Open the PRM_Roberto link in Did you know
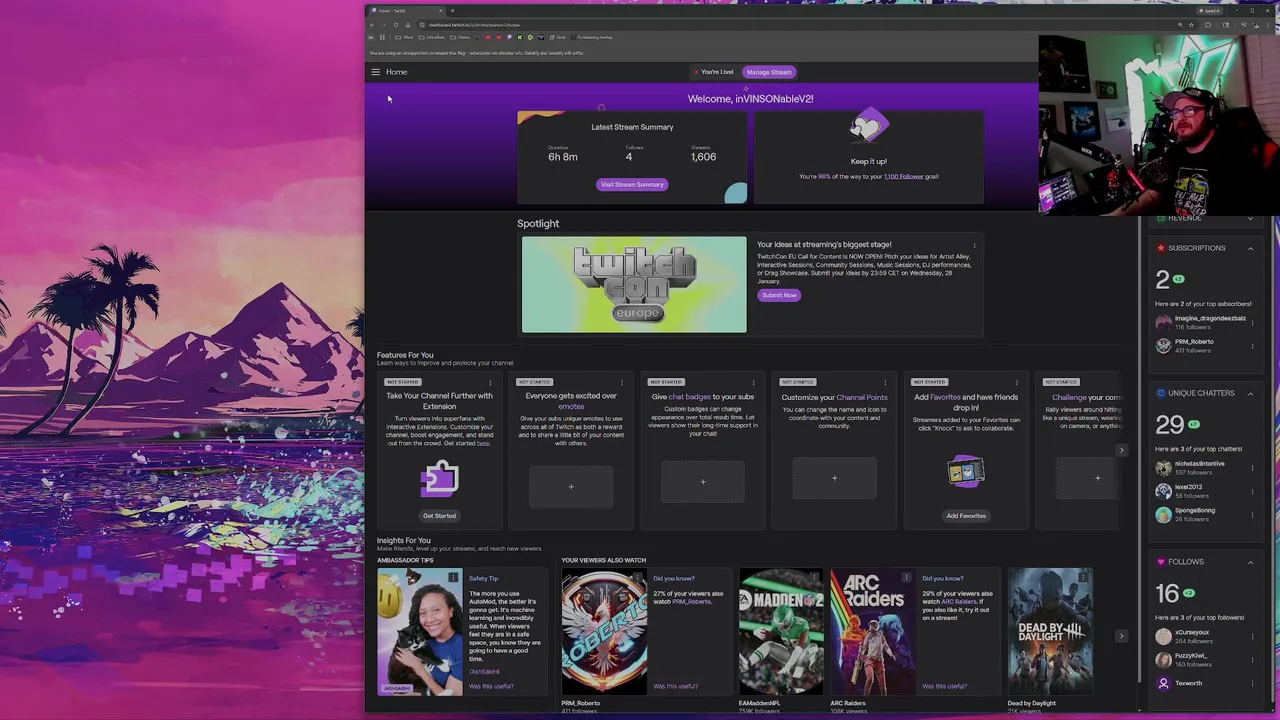This screenshot has width=1280, height=720. click(x=692, y=602)
